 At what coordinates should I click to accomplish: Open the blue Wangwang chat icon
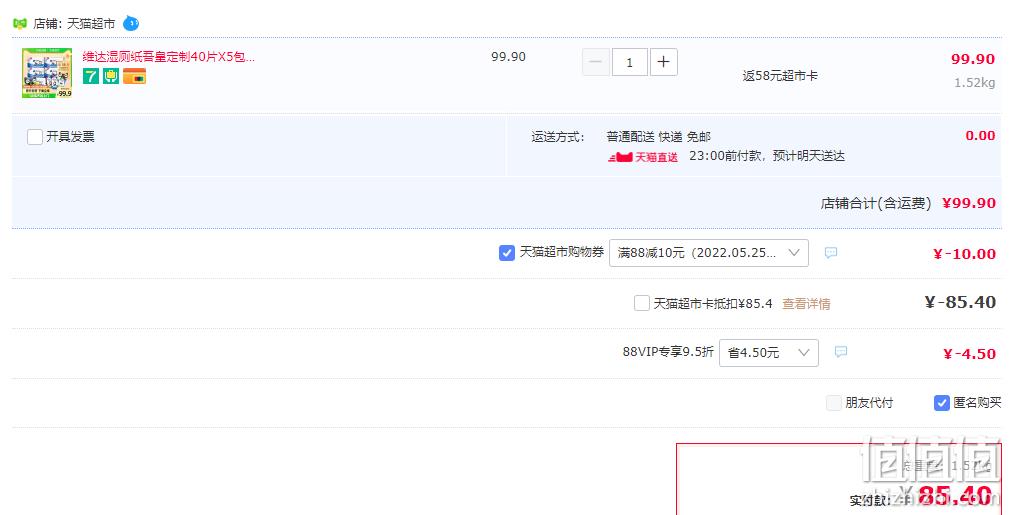(131, 24)
